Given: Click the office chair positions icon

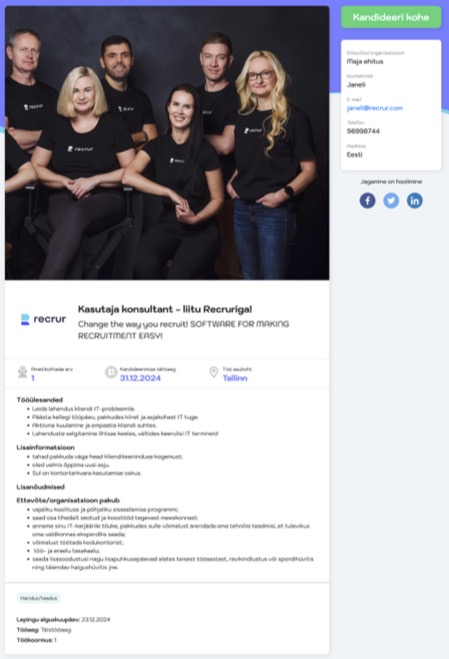Looking at the screenshot, I should tap(22, 372).
